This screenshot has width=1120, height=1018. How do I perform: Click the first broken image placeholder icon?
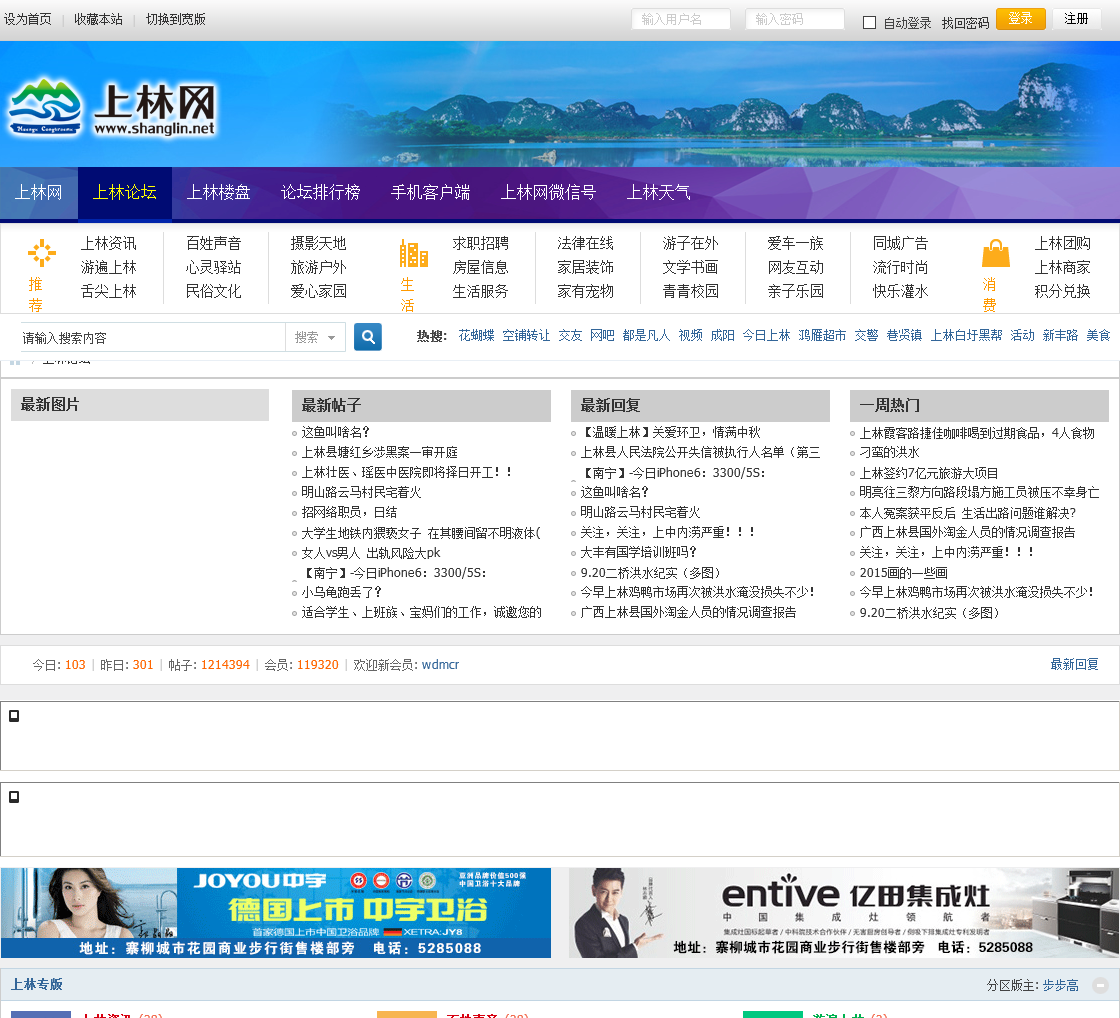point(14,716)
